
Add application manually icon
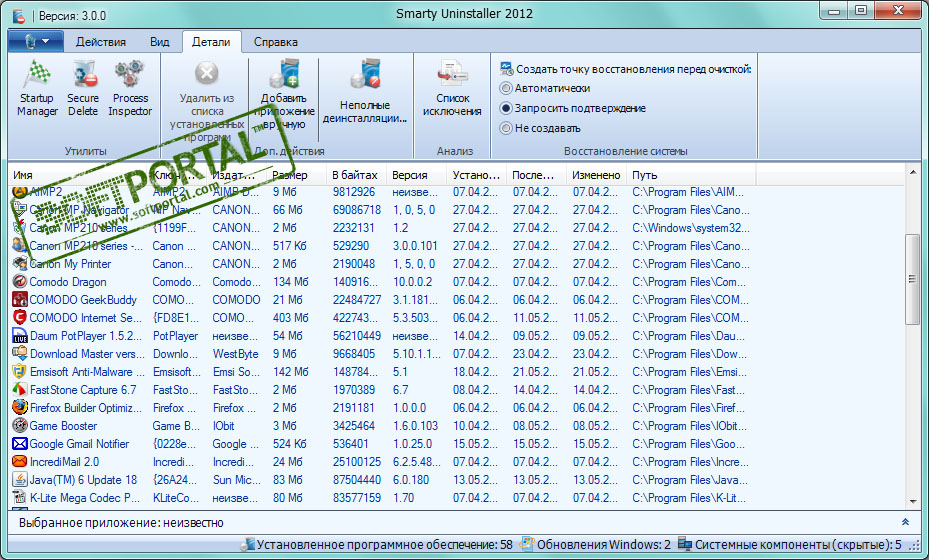(284, 73)
